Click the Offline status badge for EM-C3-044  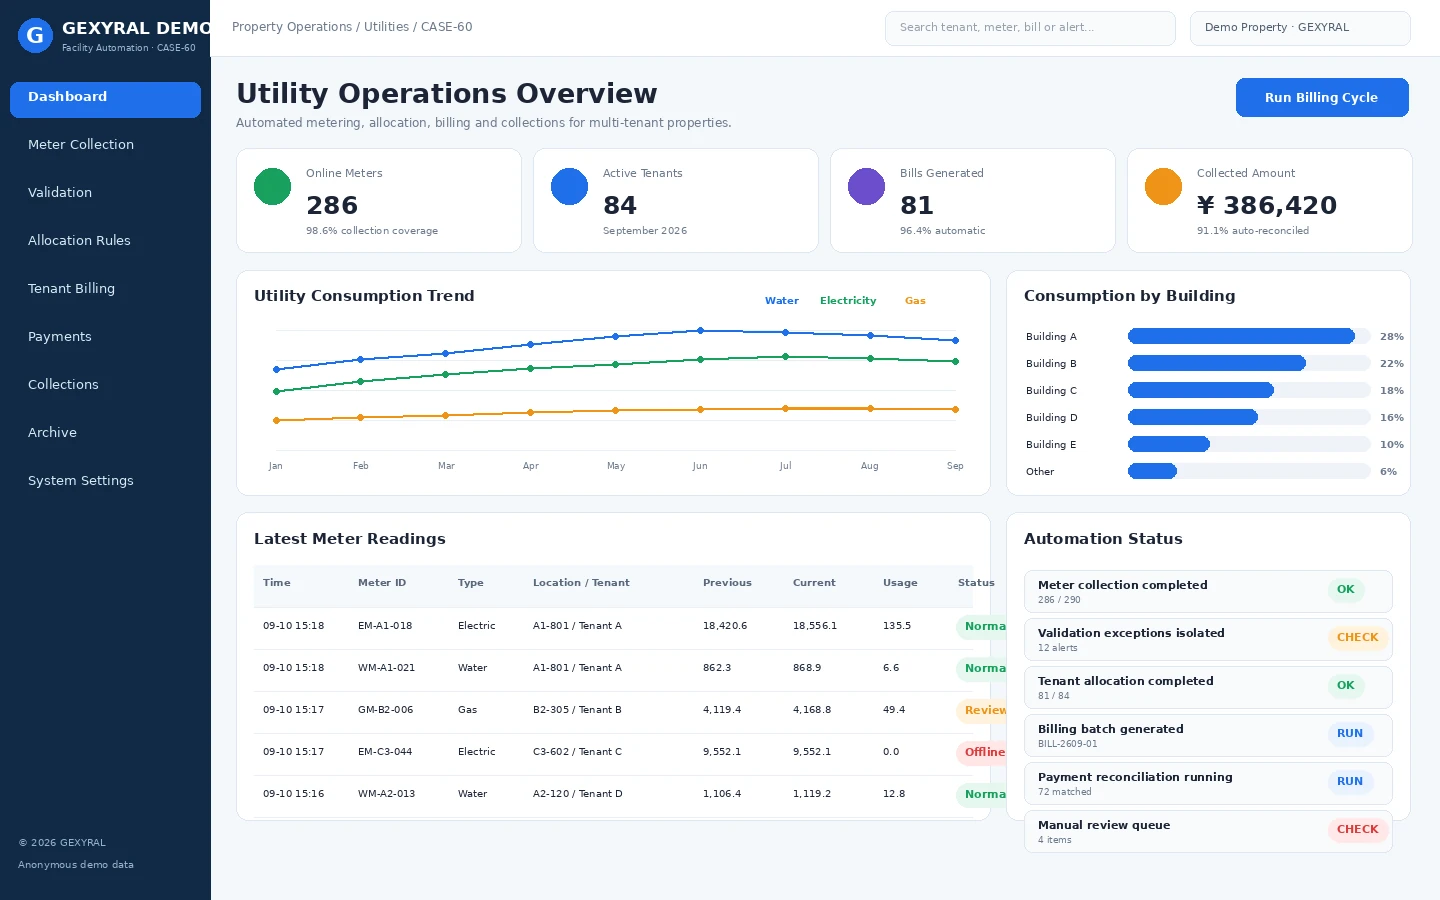click(981, 753)
